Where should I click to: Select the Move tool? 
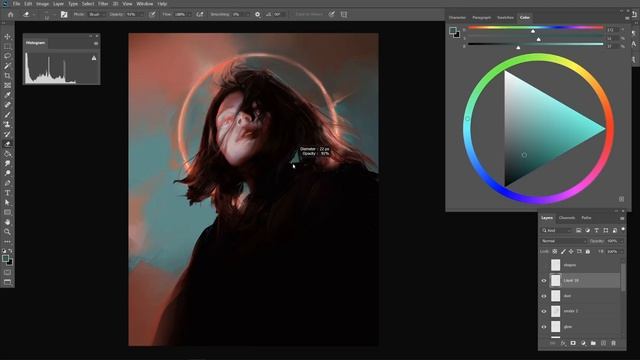coord(7,37)
